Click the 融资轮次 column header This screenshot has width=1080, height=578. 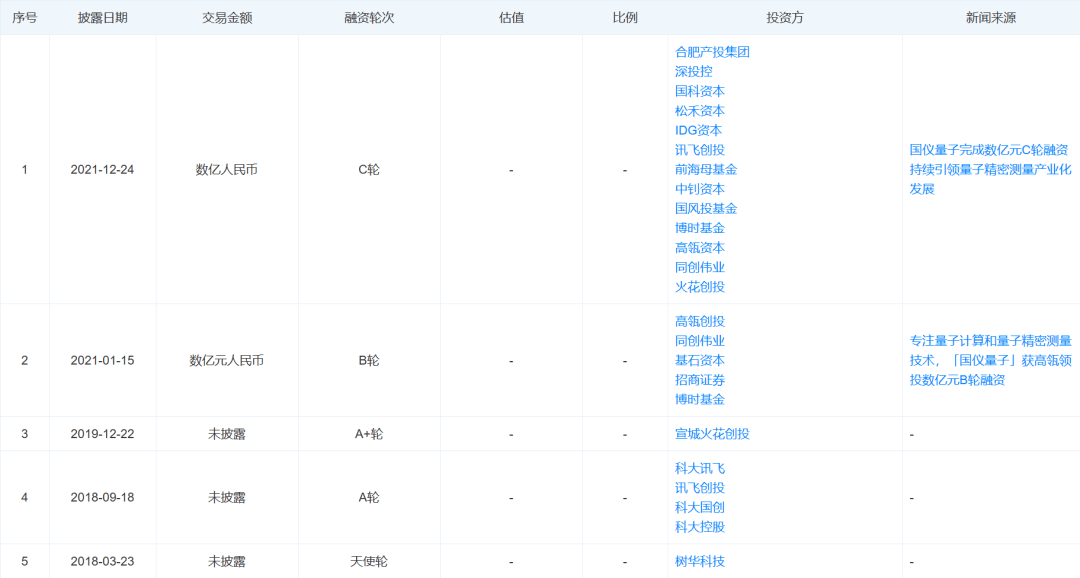(369, 18)
